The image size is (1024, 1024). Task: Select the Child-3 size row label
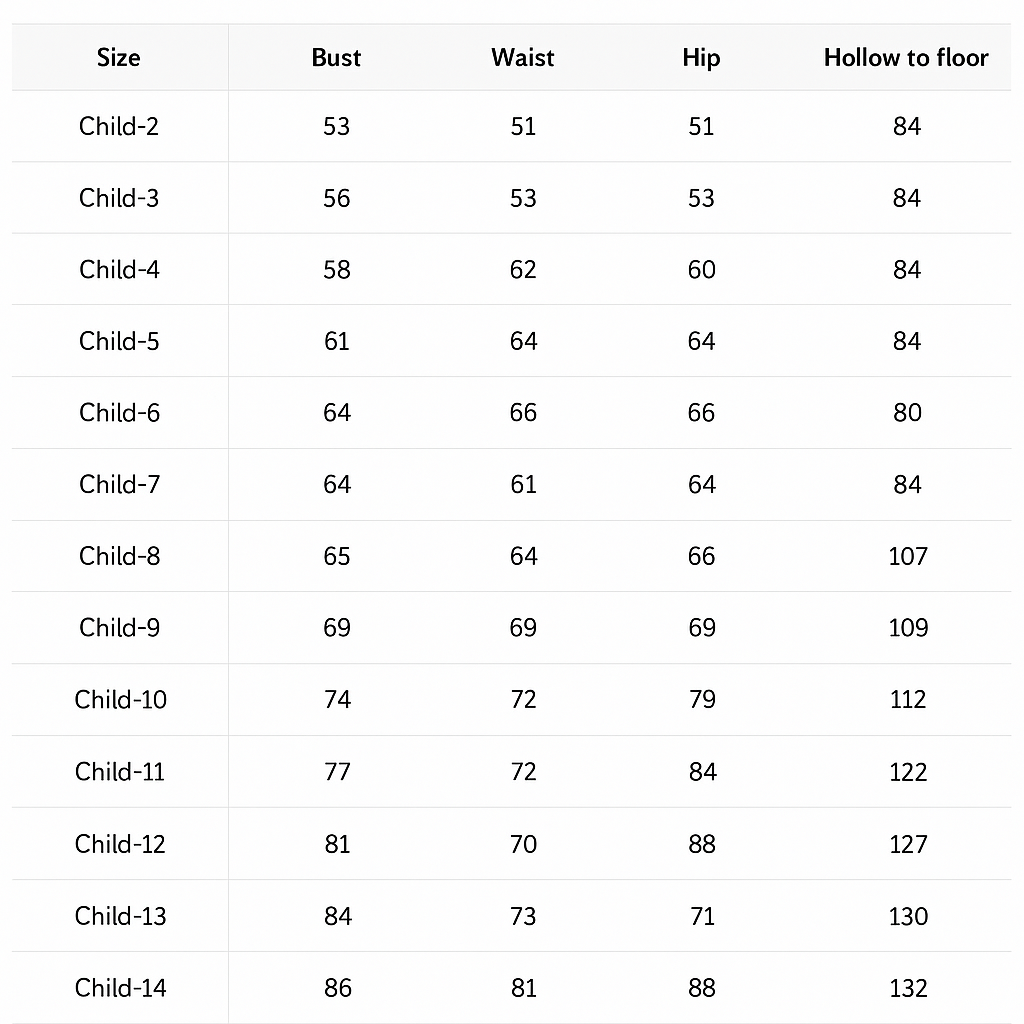coord(119,198)
